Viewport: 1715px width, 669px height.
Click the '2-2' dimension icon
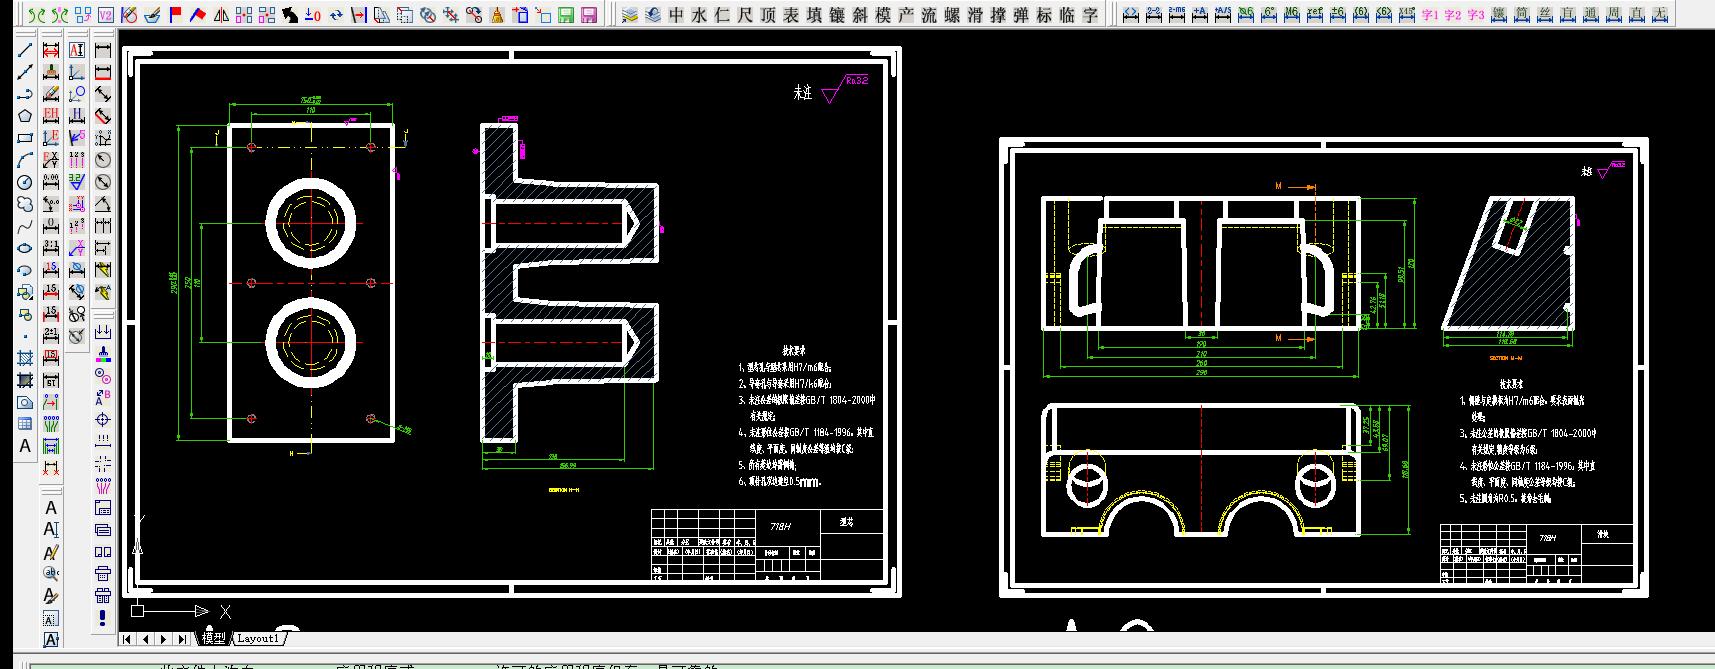click(1154, 15)
